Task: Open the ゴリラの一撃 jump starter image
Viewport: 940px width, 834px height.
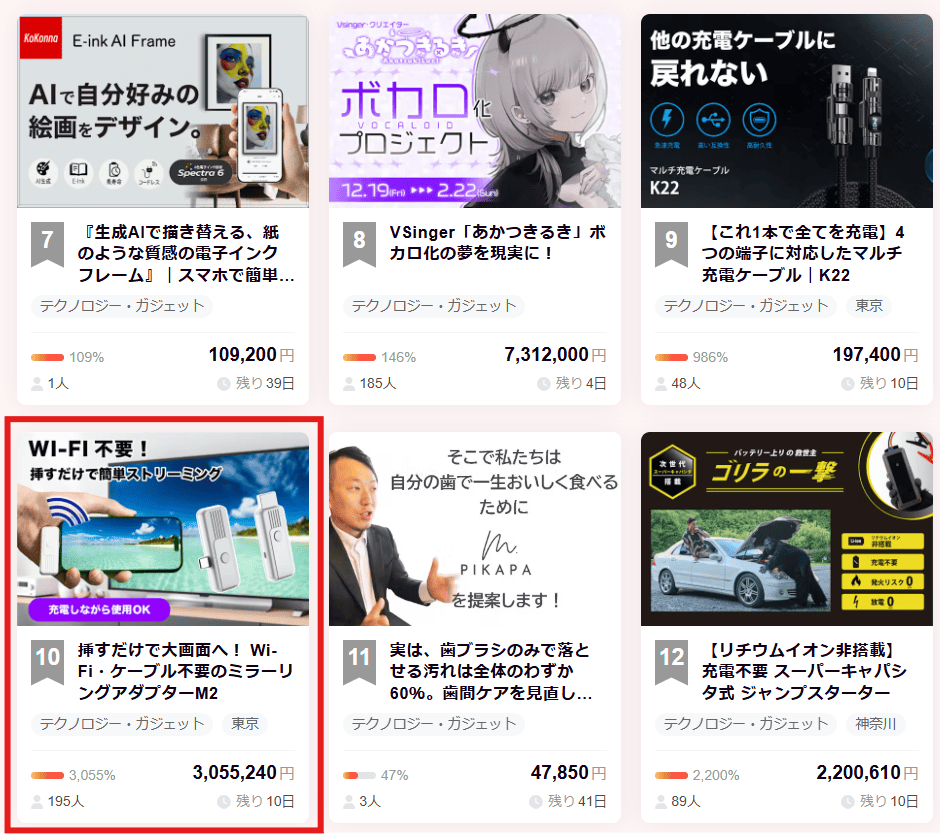Action: 787,529
